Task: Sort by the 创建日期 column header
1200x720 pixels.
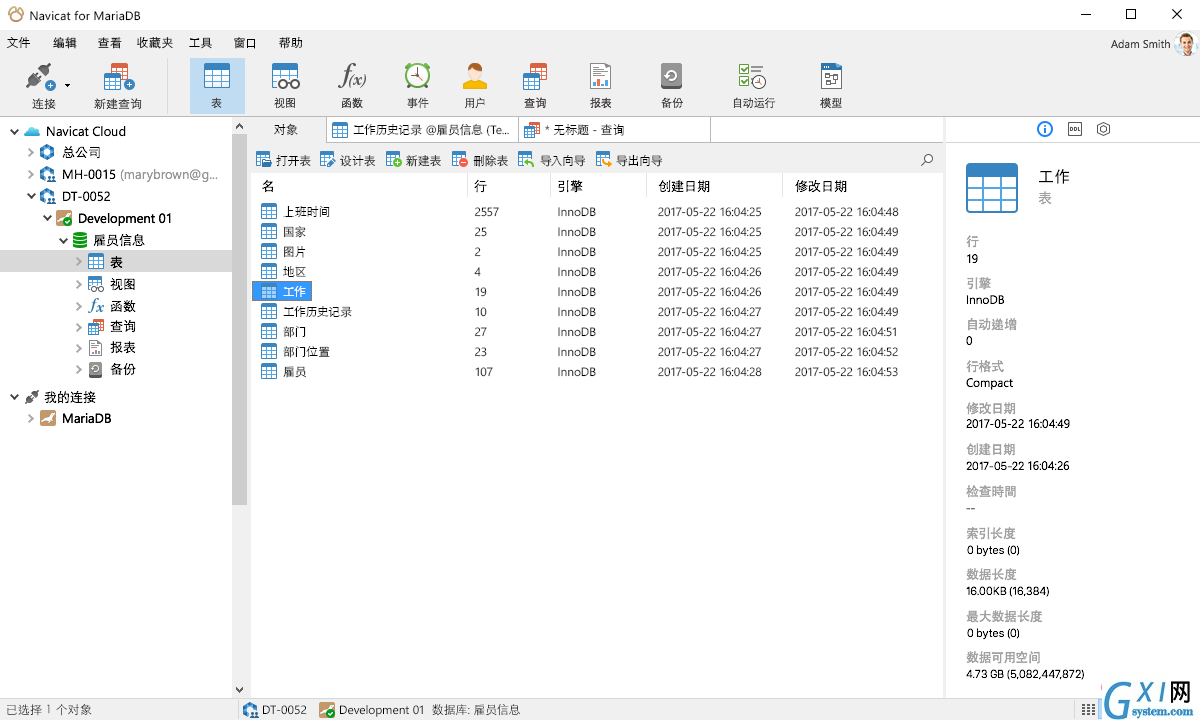Action: 715,186
